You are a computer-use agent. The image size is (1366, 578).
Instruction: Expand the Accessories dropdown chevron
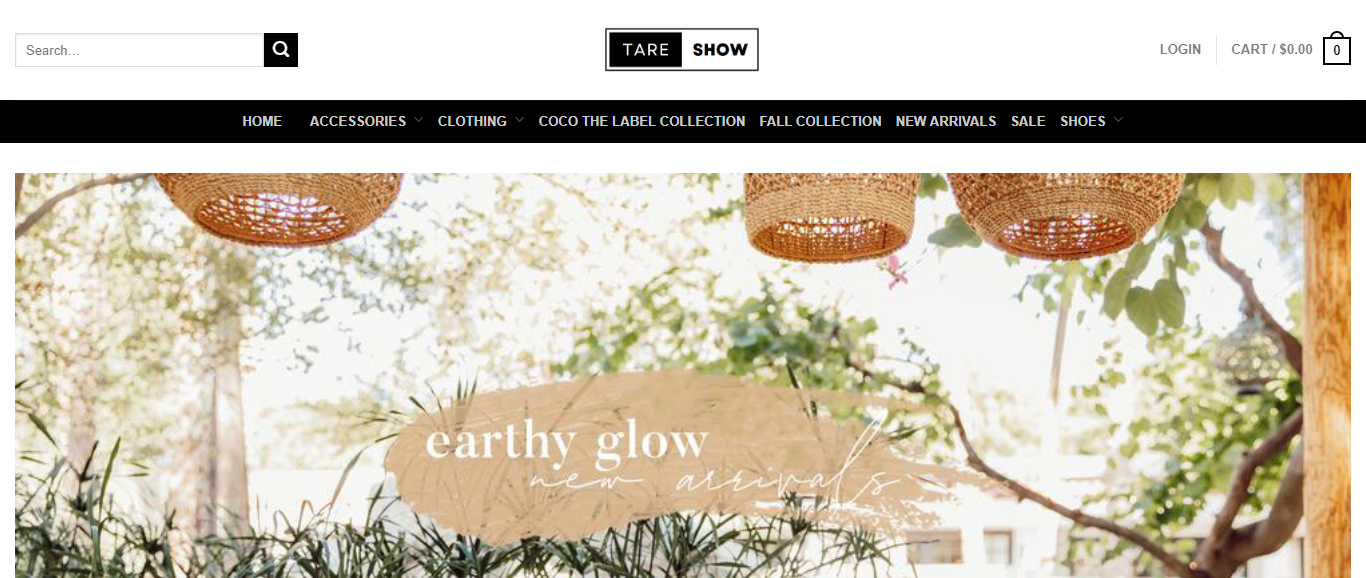click(x=419, y=120)
